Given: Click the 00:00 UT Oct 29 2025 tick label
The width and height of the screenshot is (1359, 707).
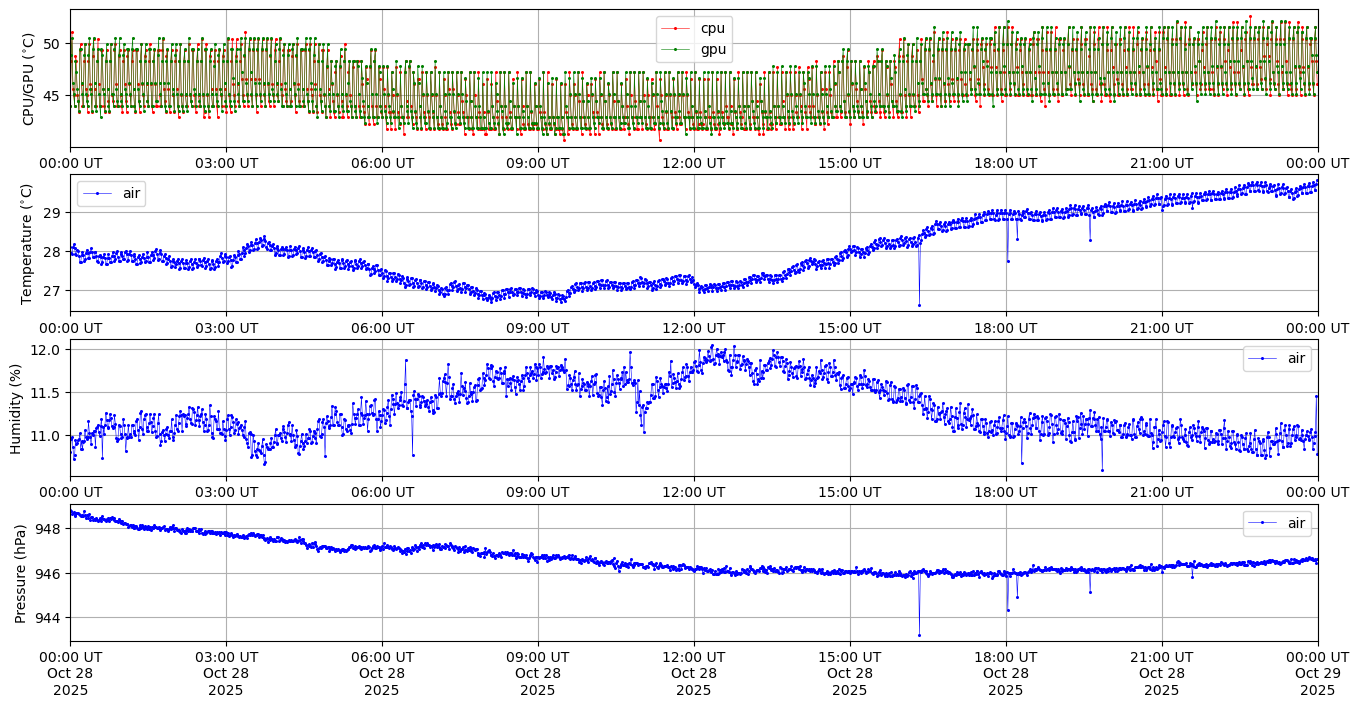Looking at the screenshot, I should [1317, 672].
